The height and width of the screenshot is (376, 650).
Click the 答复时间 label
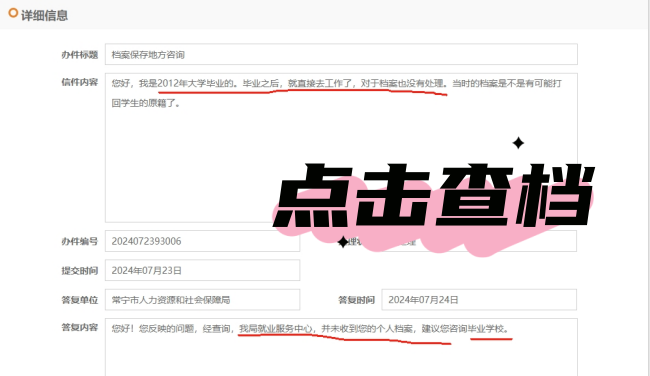(x=357, y=300)
